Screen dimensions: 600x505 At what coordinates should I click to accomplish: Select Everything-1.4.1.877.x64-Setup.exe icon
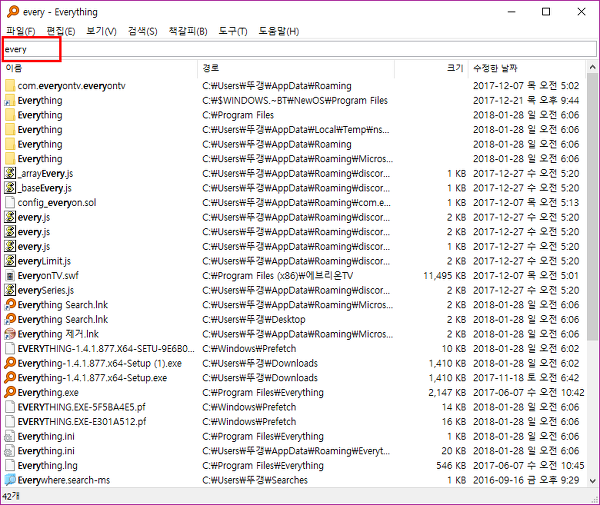click(x=10, y=378)
